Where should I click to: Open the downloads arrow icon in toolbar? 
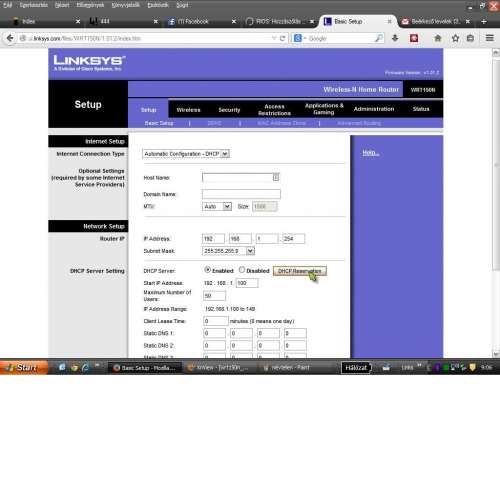395,38
